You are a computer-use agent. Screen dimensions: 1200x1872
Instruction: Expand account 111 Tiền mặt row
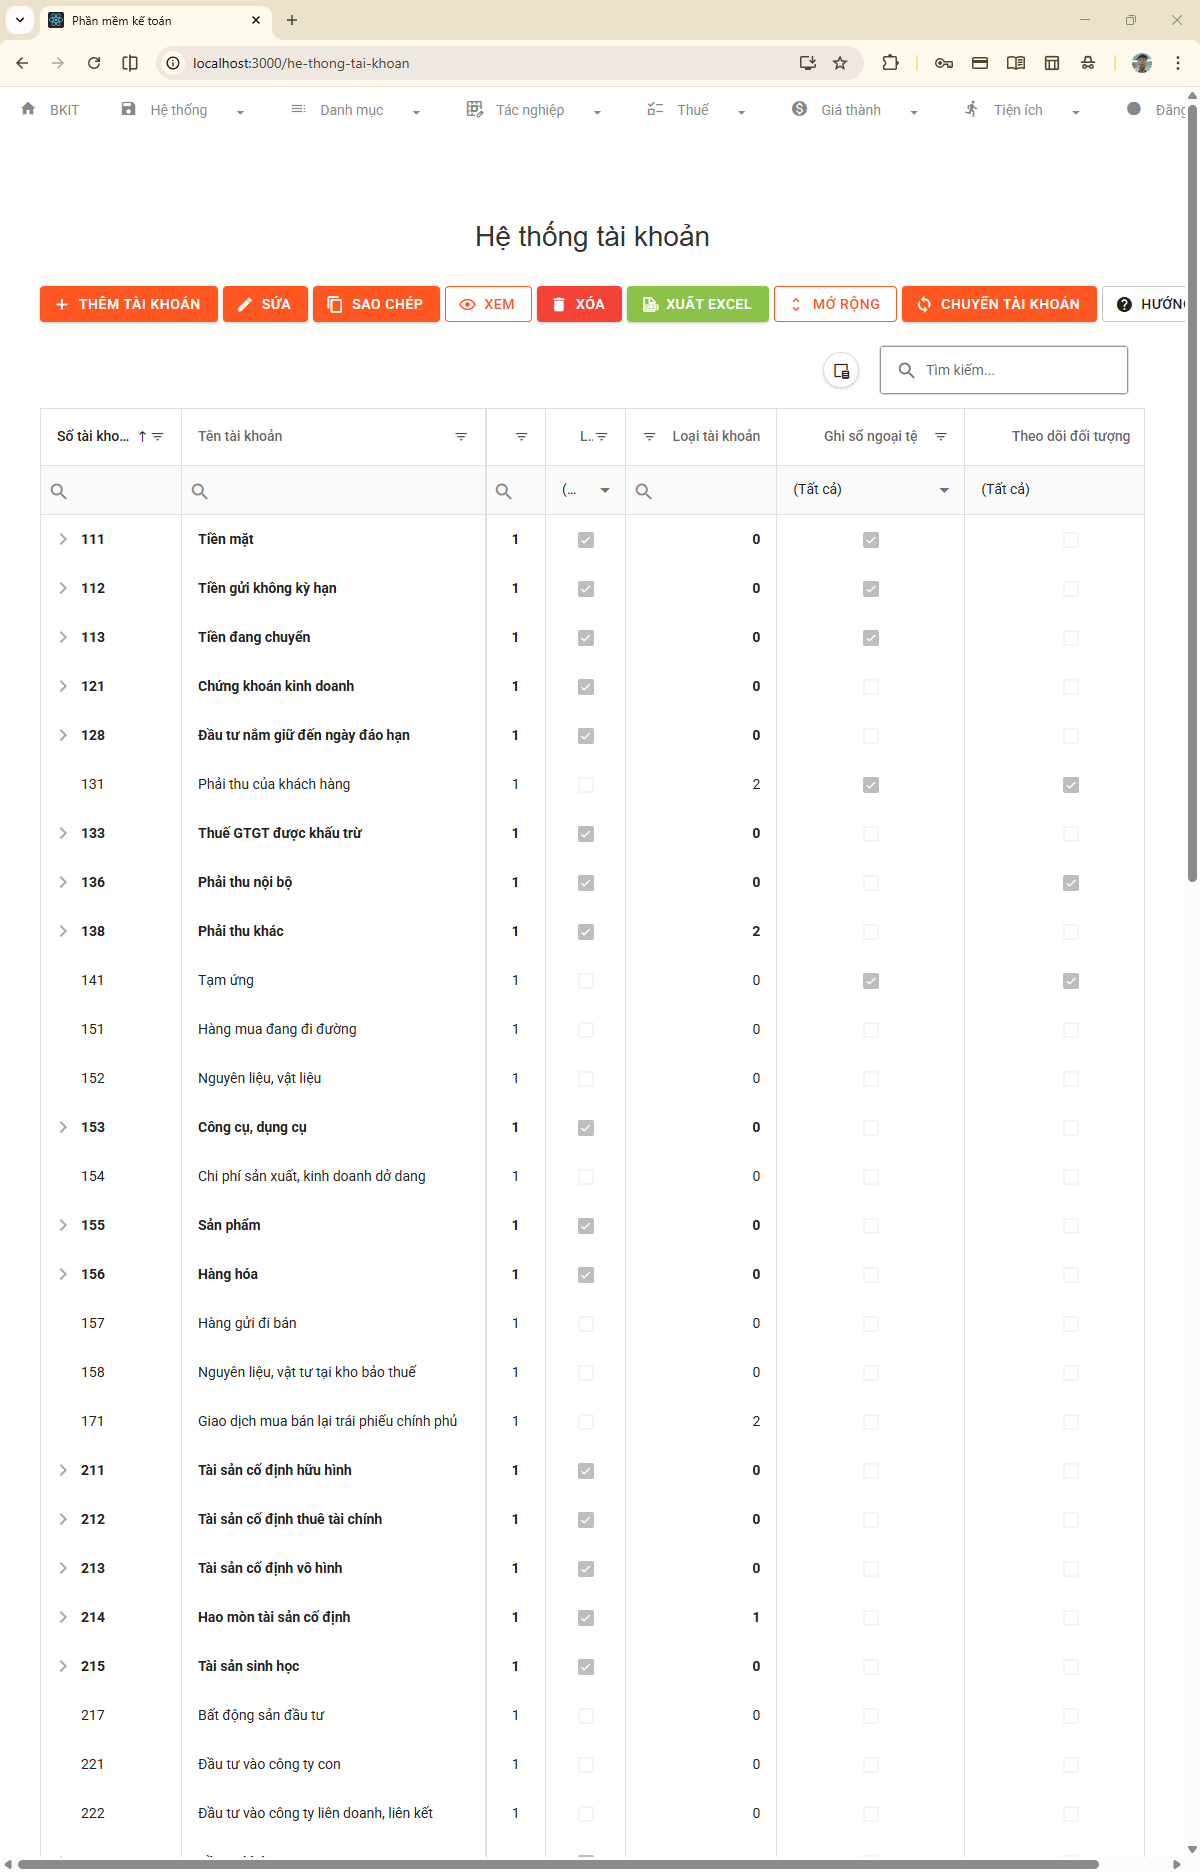(63, 540)
